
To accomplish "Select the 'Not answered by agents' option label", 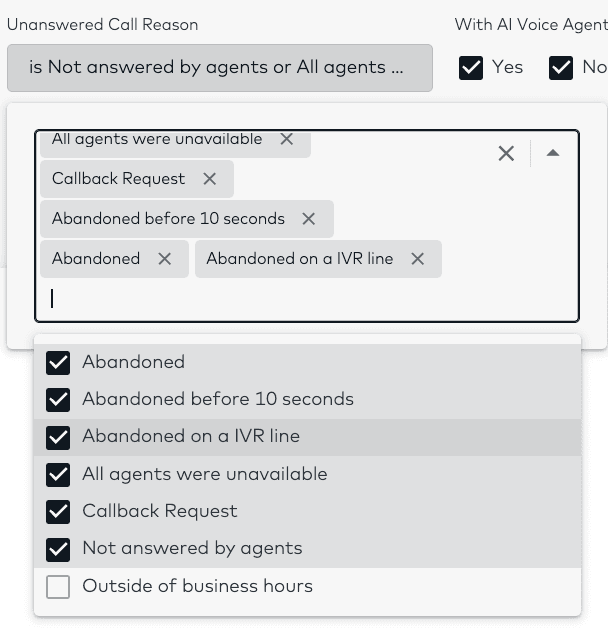I will point(192,548).
